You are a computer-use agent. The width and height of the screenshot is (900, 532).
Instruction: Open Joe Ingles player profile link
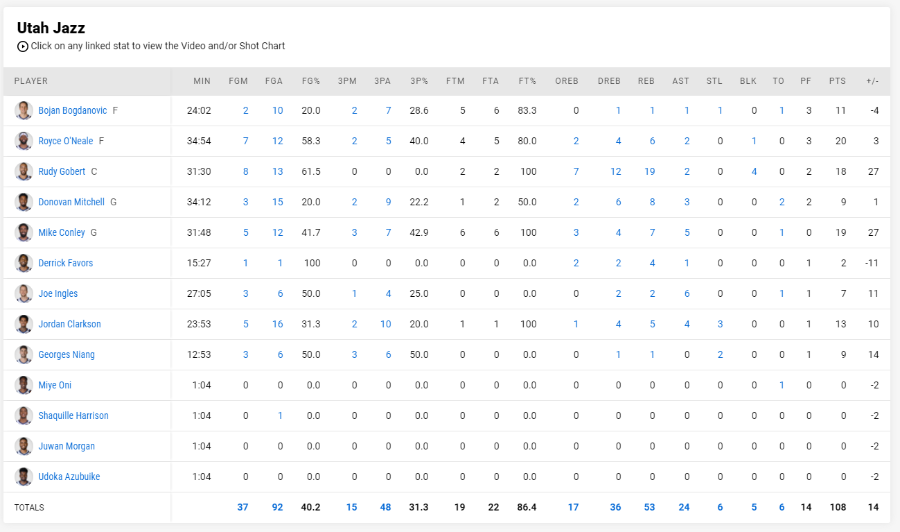[58, 293]
